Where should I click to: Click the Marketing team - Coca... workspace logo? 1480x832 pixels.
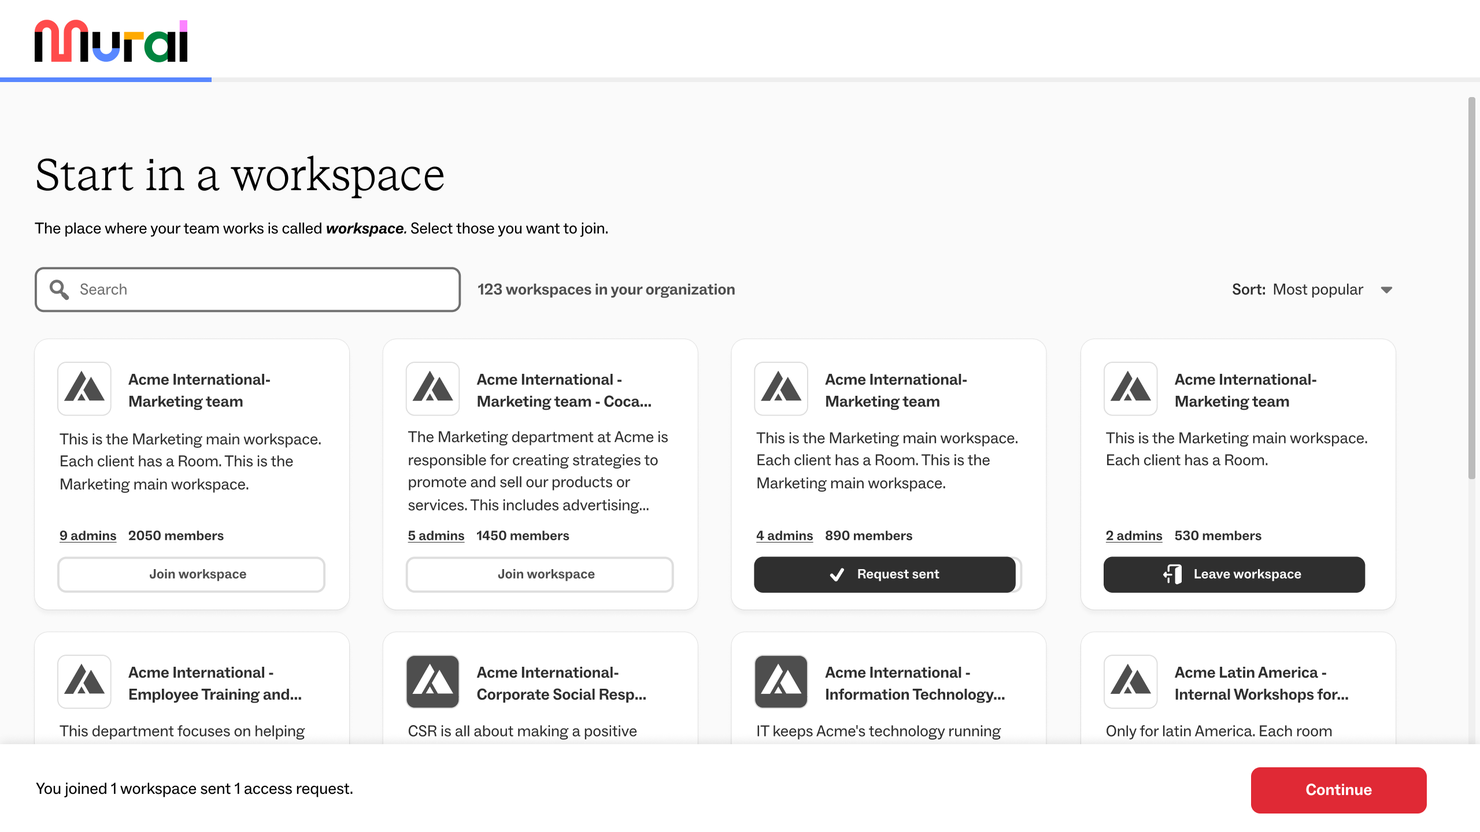click(x=433, y=389)
